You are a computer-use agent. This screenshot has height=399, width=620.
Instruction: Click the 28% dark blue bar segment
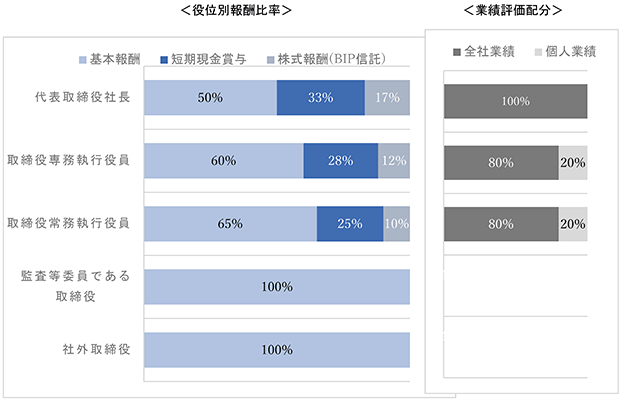click(x=340, y=161)
